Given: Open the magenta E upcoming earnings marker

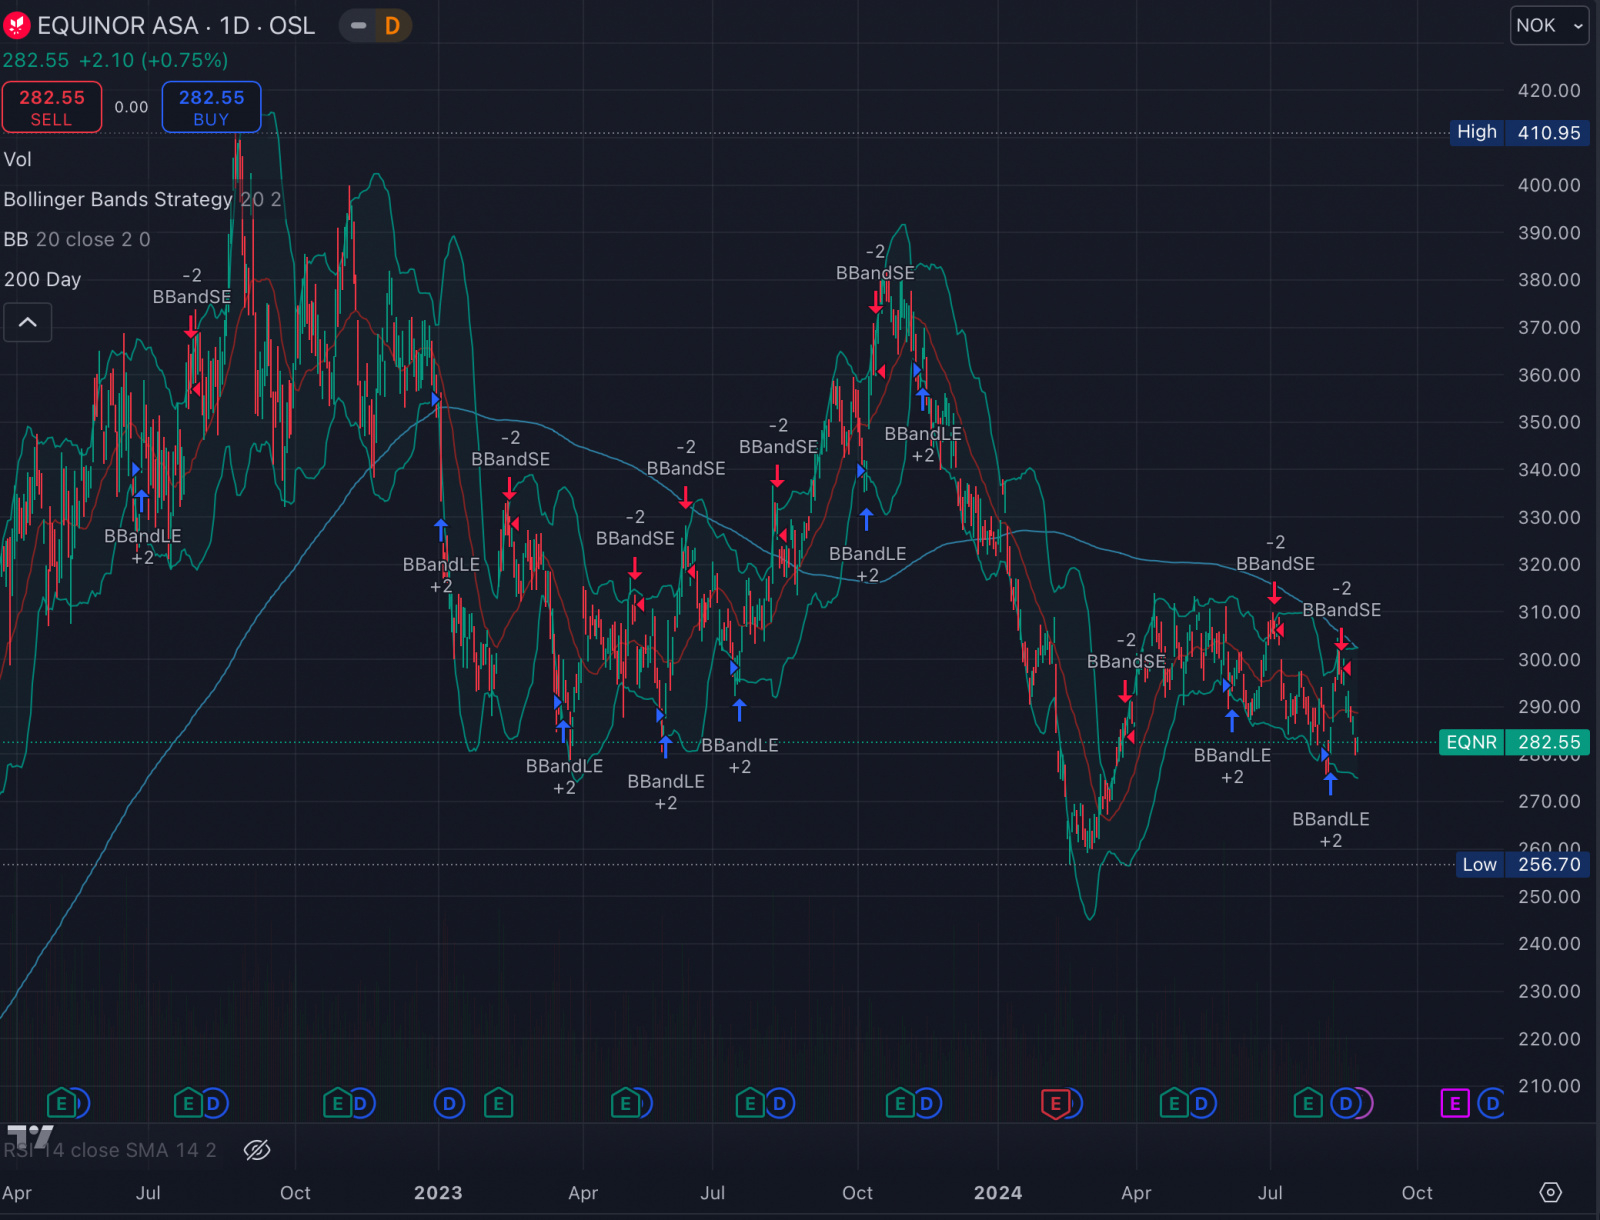Looking at the screenshot, I should [1454, 1104].
